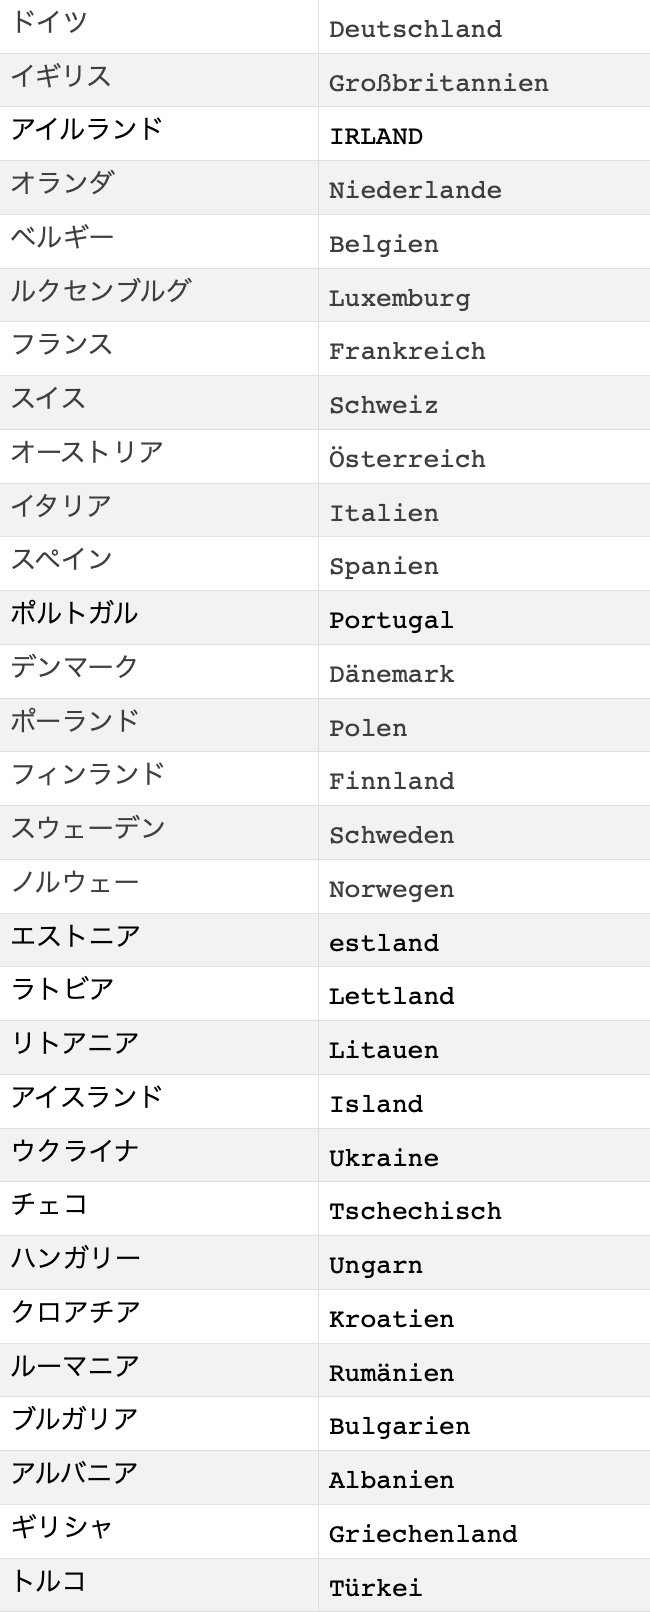
Task: Click the Deutschland cell
Action: point(415,29)
